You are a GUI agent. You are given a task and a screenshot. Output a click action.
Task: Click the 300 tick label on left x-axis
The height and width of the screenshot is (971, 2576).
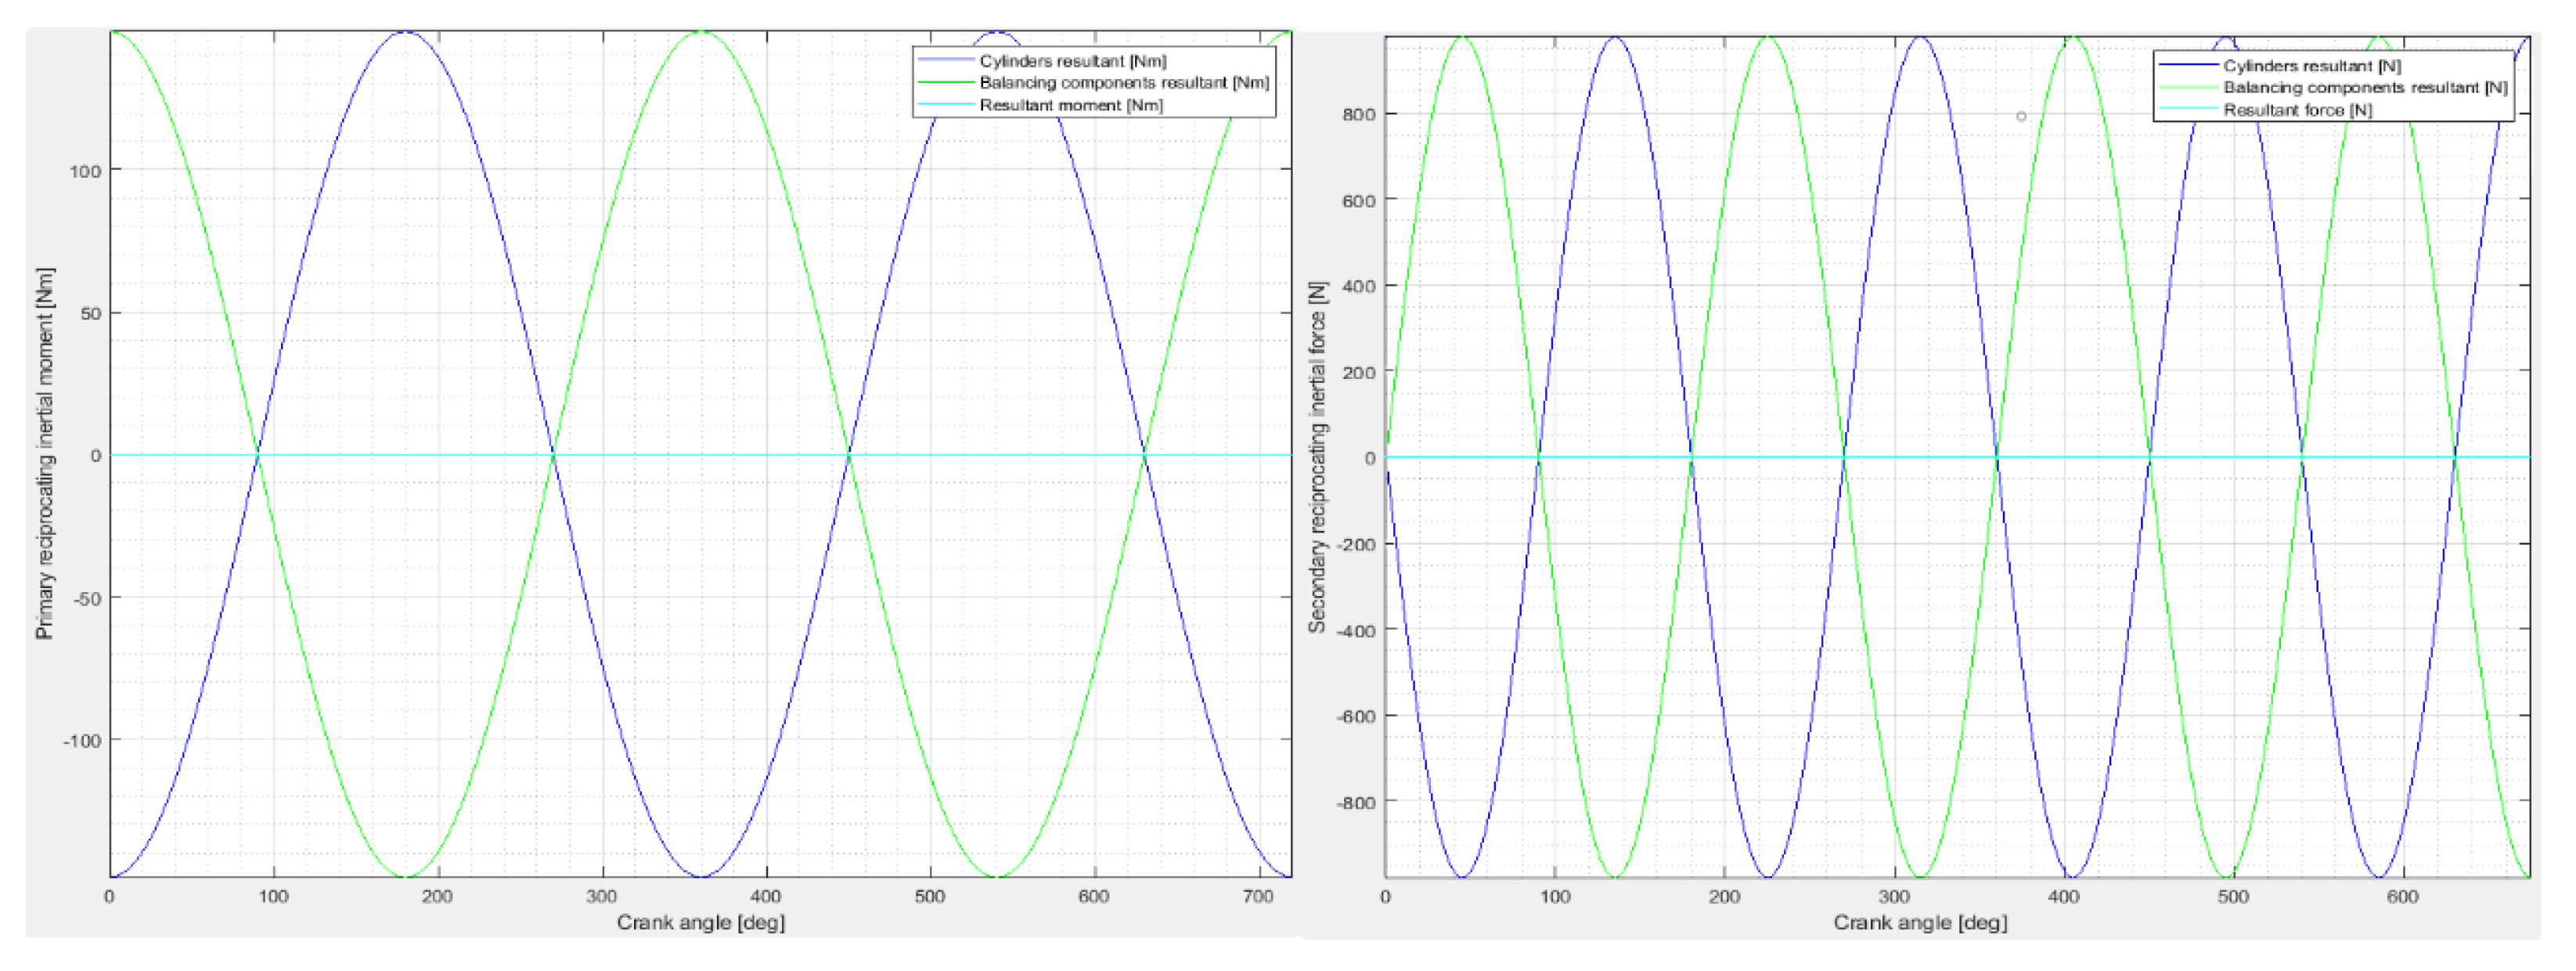pyautogui.click(x=601, y=897)
